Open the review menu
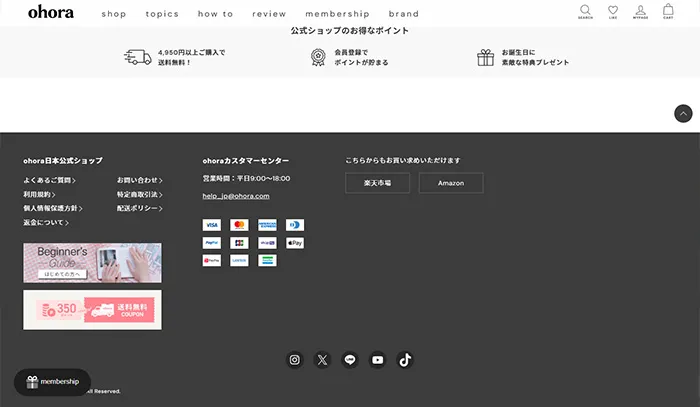The image size is (700, 407). pos(269,14)
